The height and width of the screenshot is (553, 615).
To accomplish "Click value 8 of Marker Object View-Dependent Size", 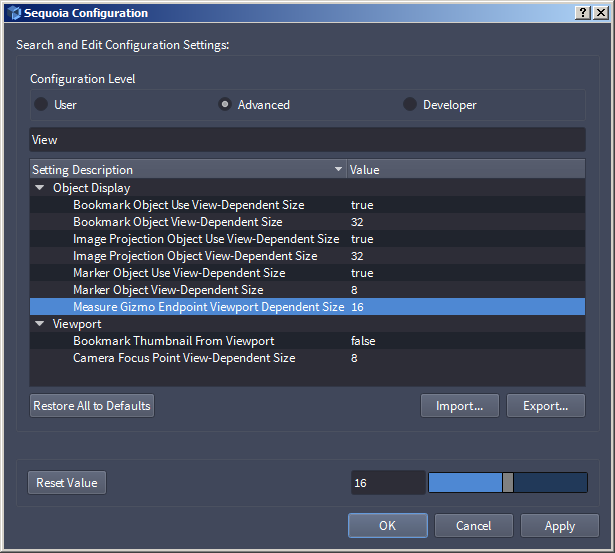I will coord(354,290).
